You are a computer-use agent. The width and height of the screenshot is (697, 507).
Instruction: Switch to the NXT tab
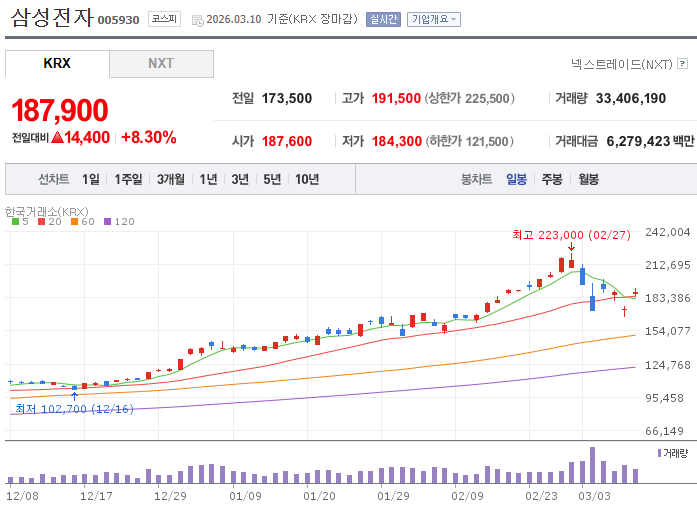tap(161, 64)
